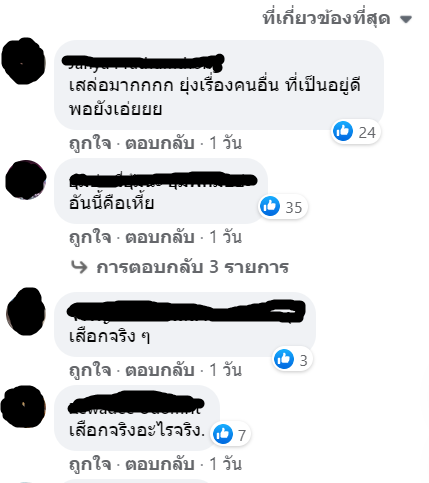This screenshot has height=483, width=429.
Task: Reply to the comment เสือกจริงอะไรจริง
Action: (160, 464)
